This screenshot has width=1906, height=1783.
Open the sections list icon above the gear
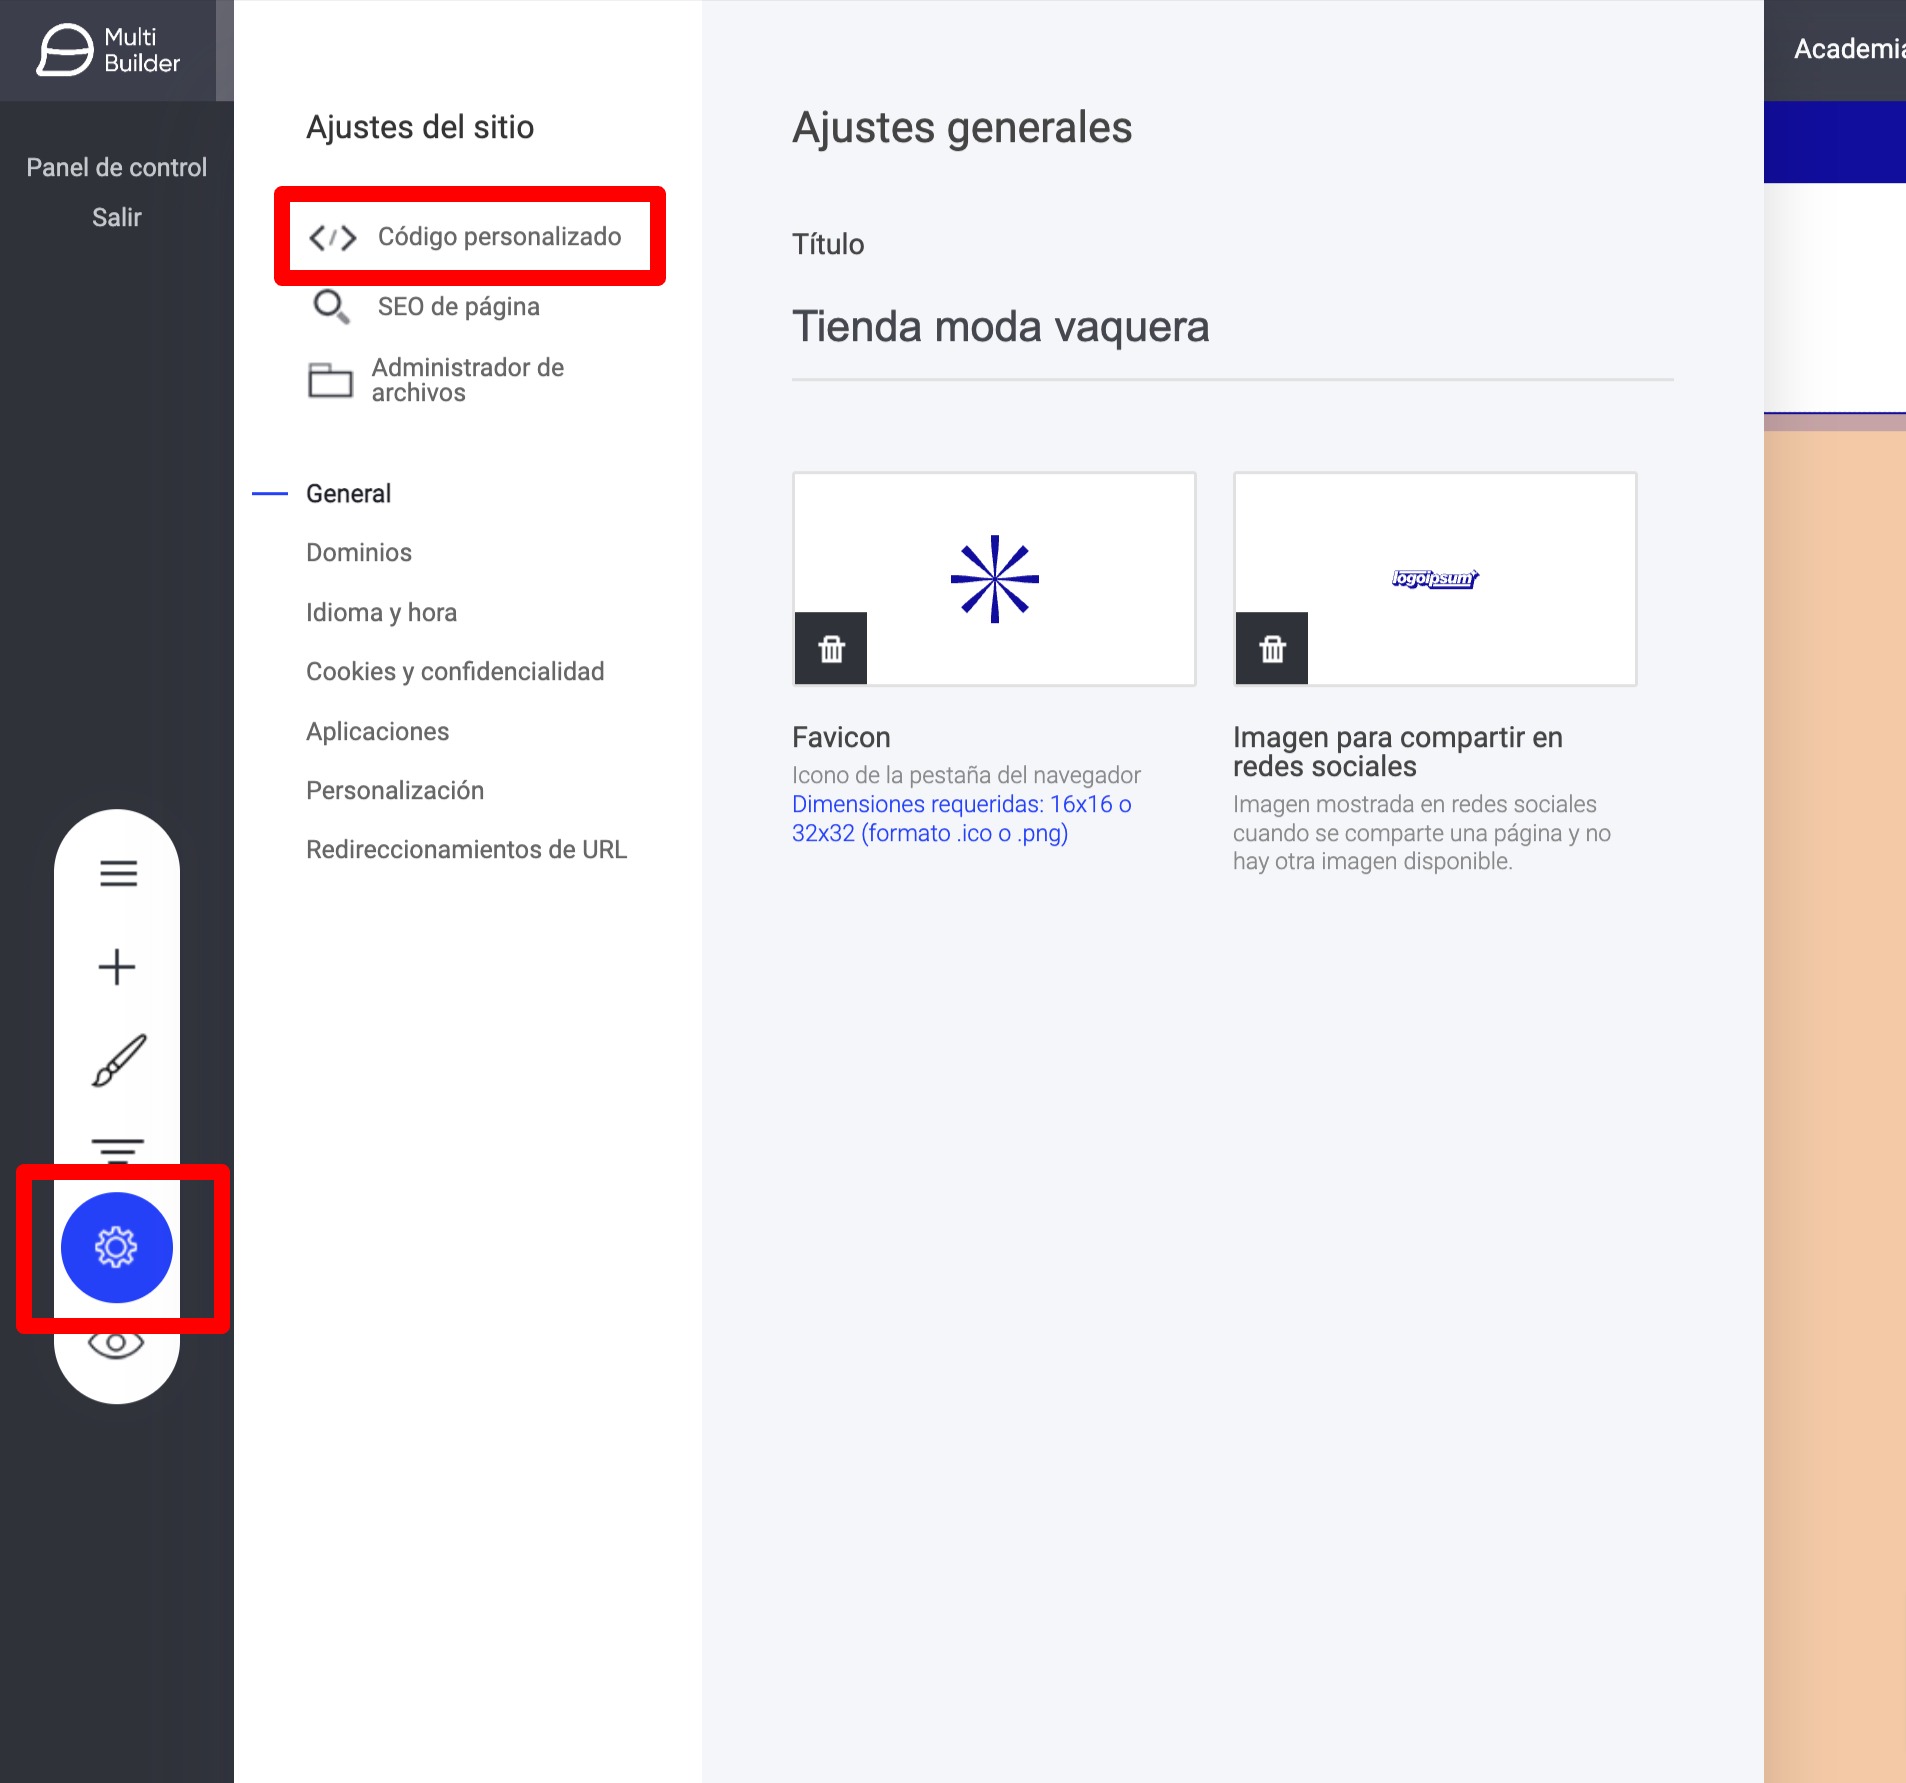pos(118,1149)
